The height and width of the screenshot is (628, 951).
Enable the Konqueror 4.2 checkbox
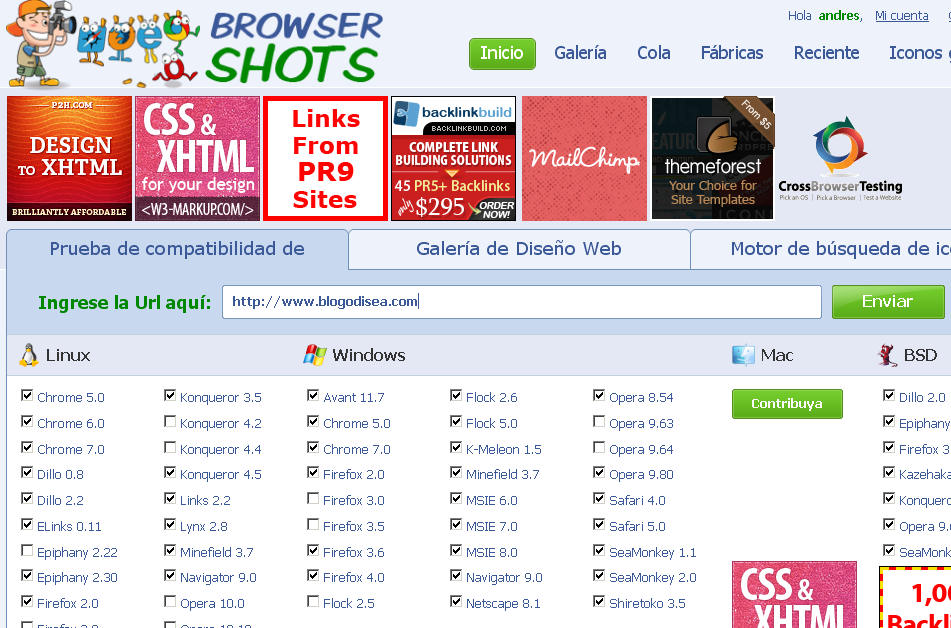[x=170, y=422]
